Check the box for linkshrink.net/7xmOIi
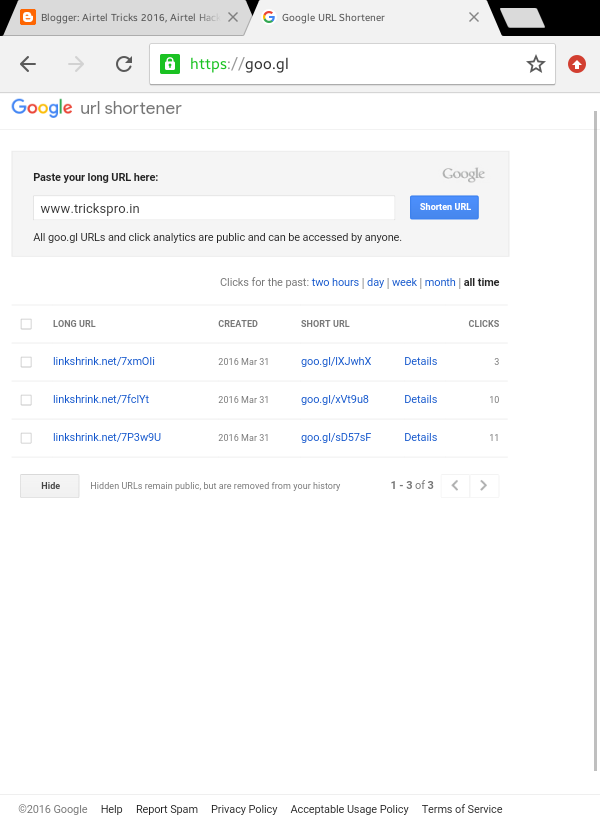600x822 pixels. [26, 361]
